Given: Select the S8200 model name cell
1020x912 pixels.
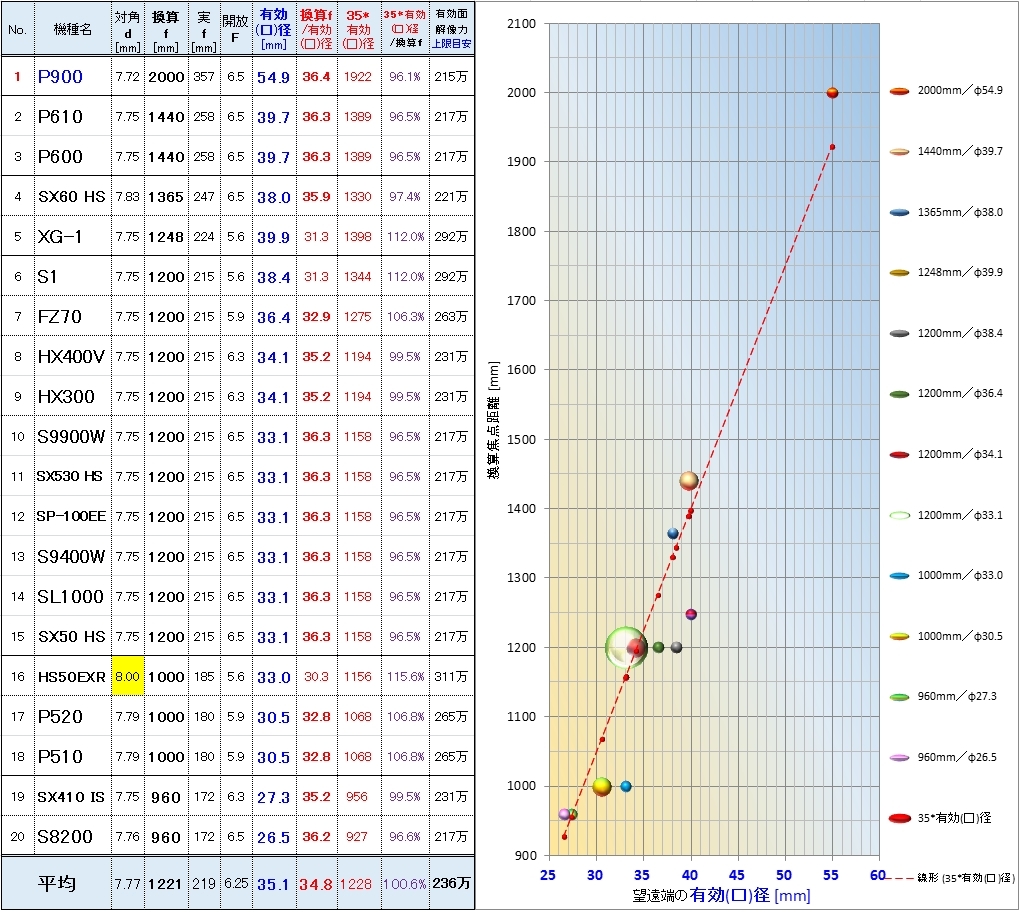Looking at the screenshot, I should pyautogui.click(x=72, y=837).
